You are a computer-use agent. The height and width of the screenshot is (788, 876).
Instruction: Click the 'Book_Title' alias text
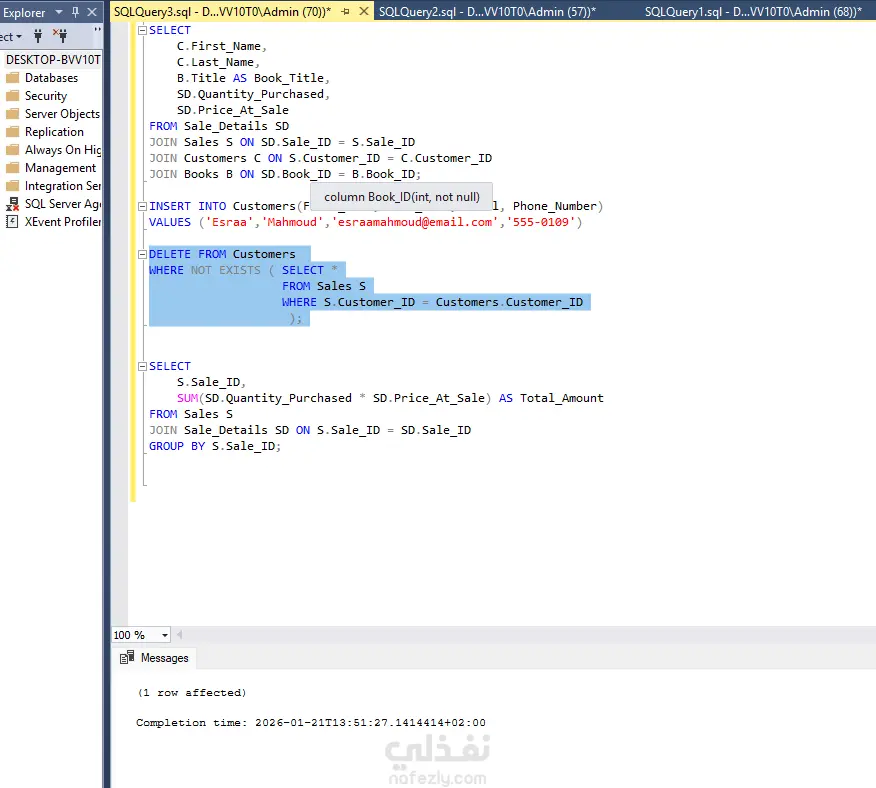(289, 78)
